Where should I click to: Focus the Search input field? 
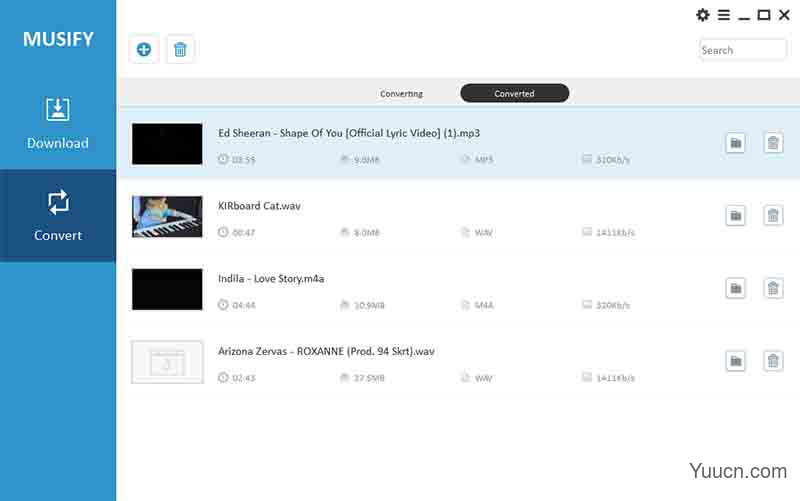click(x=742, y=50)
